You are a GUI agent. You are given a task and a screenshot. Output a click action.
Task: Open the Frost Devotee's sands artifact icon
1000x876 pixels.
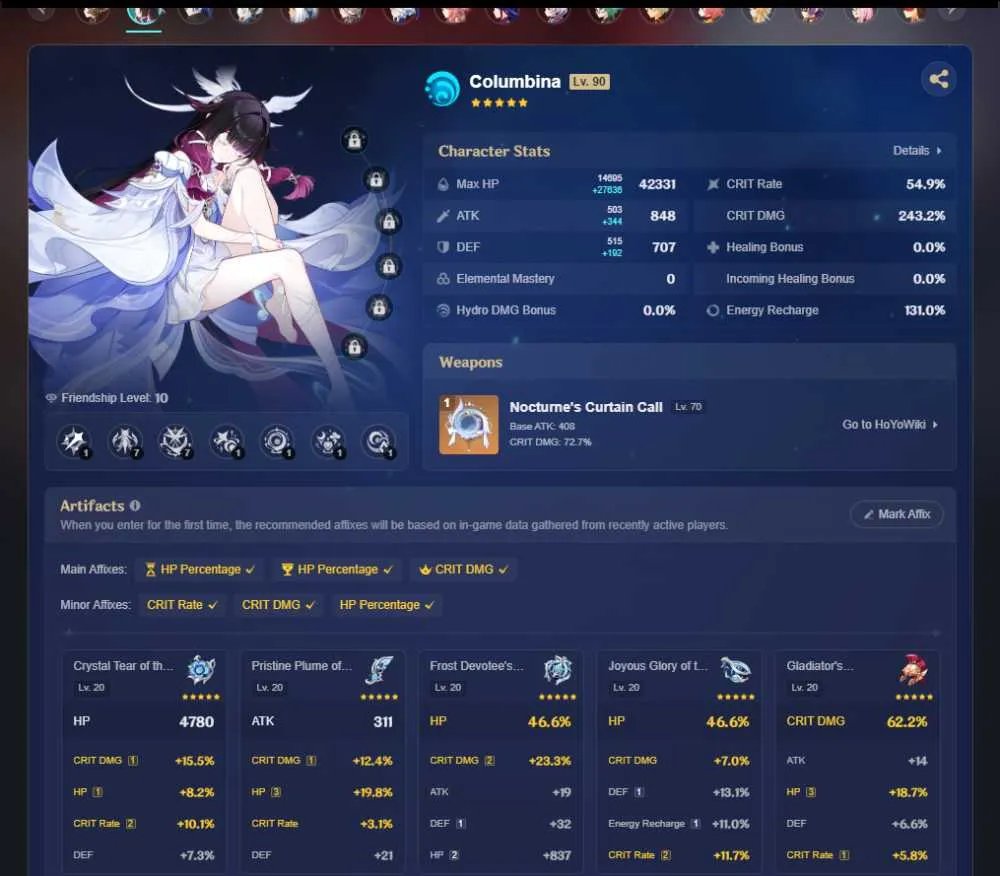click(x=557, y=670)
